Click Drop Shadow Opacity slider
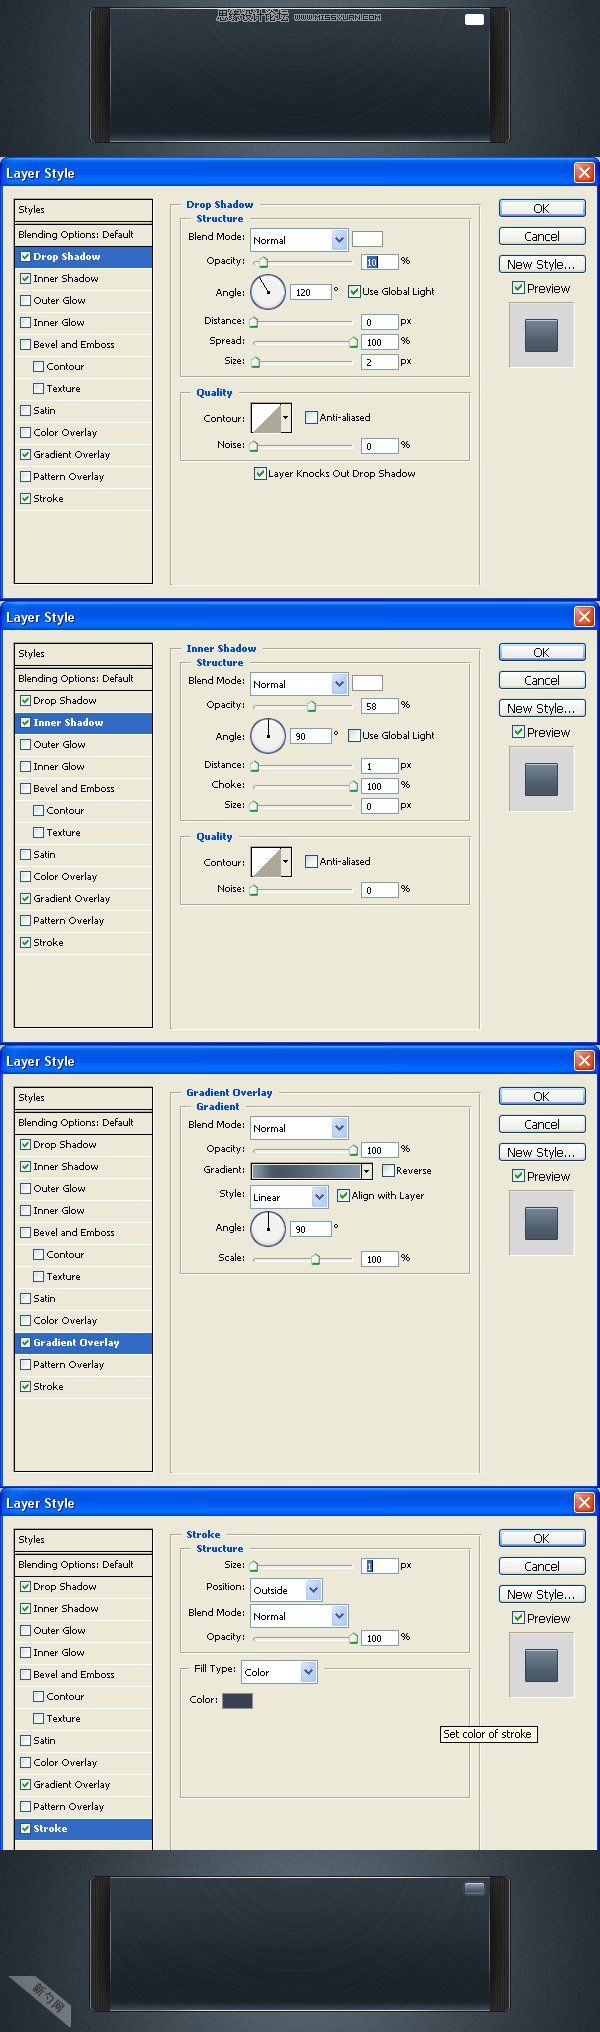 tap(303, 261)
